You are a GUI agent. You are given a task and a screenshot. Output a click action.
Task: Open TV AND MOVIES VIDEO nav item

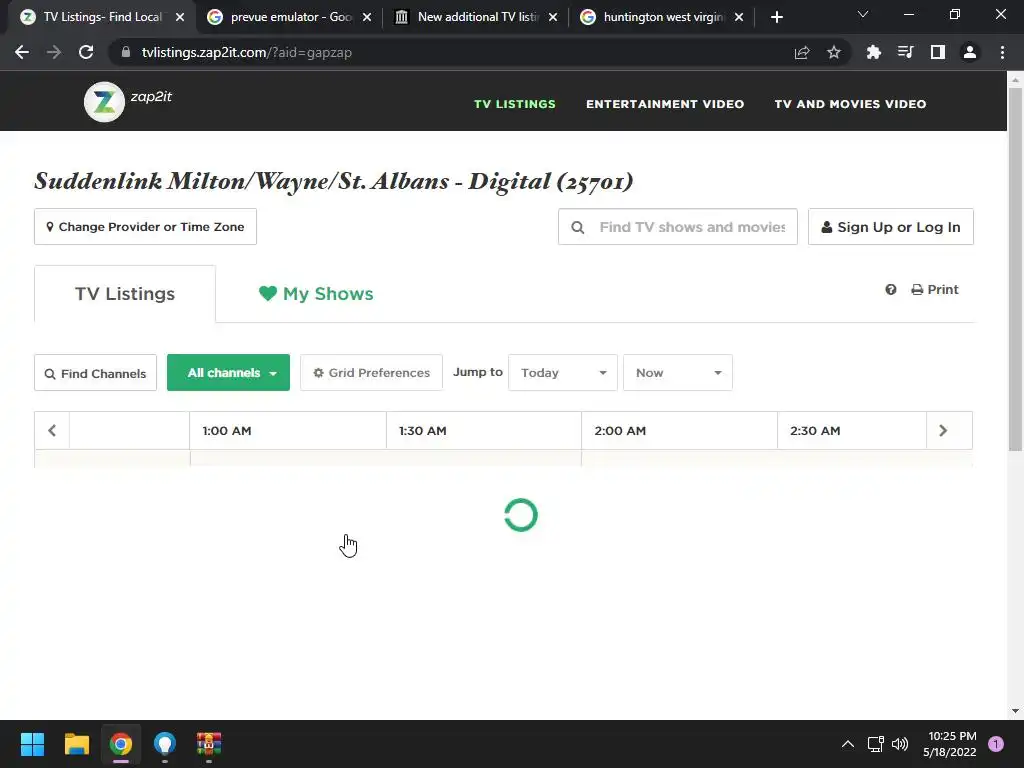pos(850,104)
